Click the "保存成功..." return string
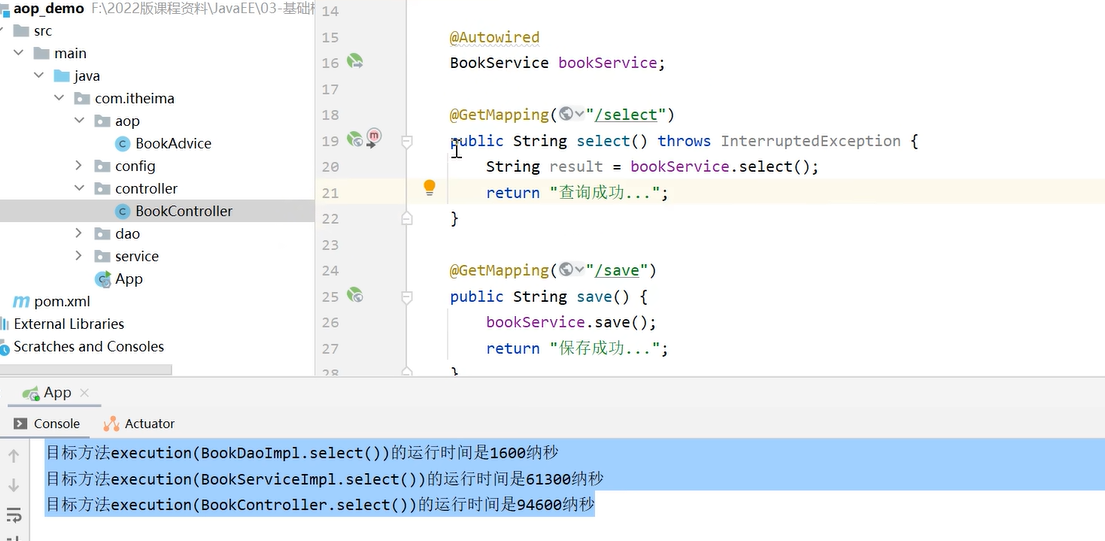The width and height of the screenshot is (1105, 541). [x=604, y=349]
